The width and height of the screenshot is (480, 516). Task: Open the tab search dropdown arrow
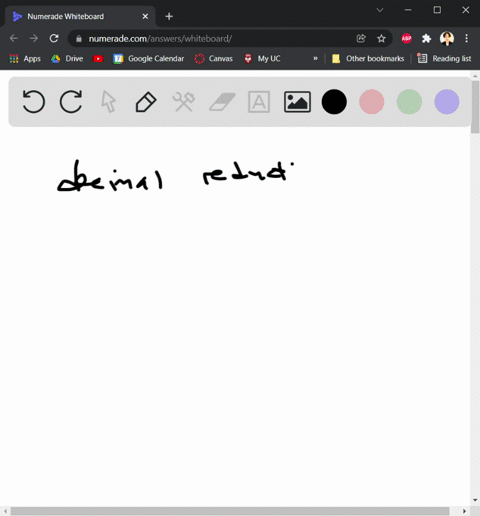380,10
